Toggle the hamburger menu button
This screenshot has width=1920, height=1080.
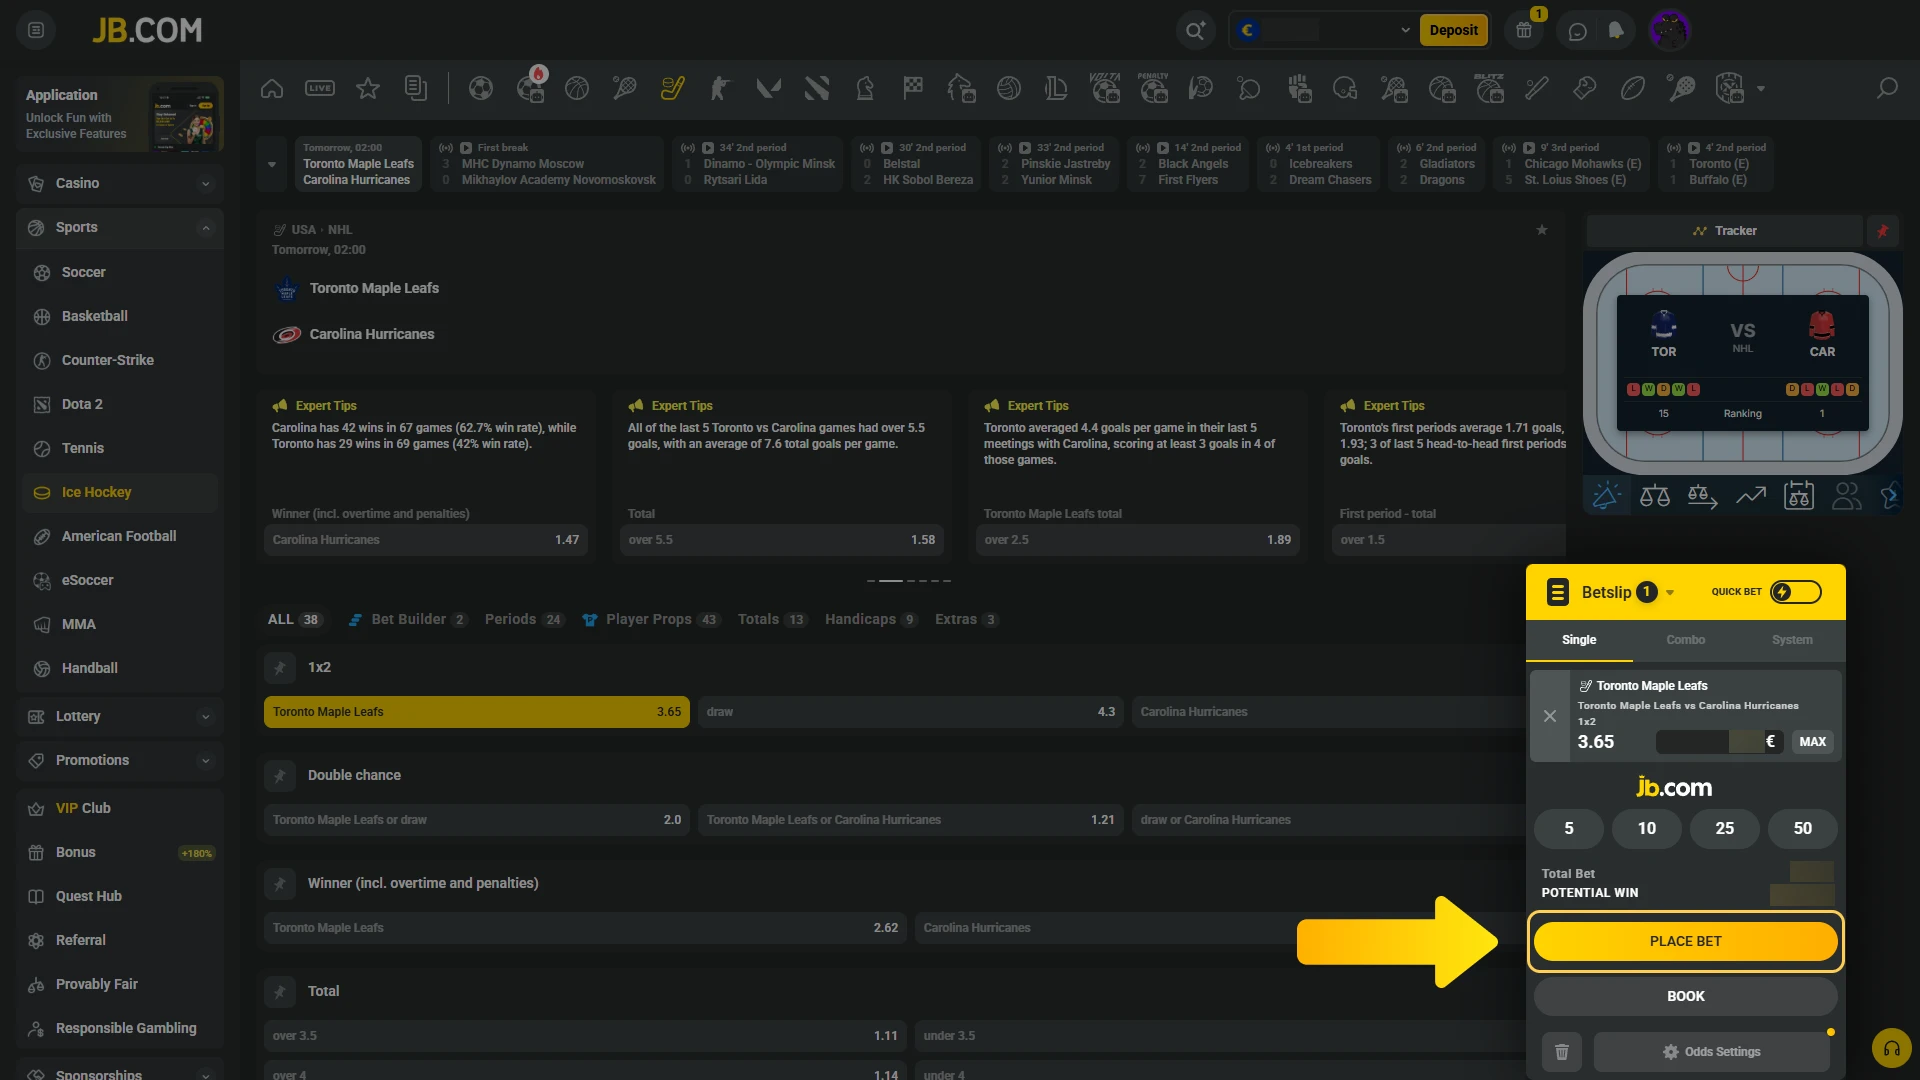36,30
